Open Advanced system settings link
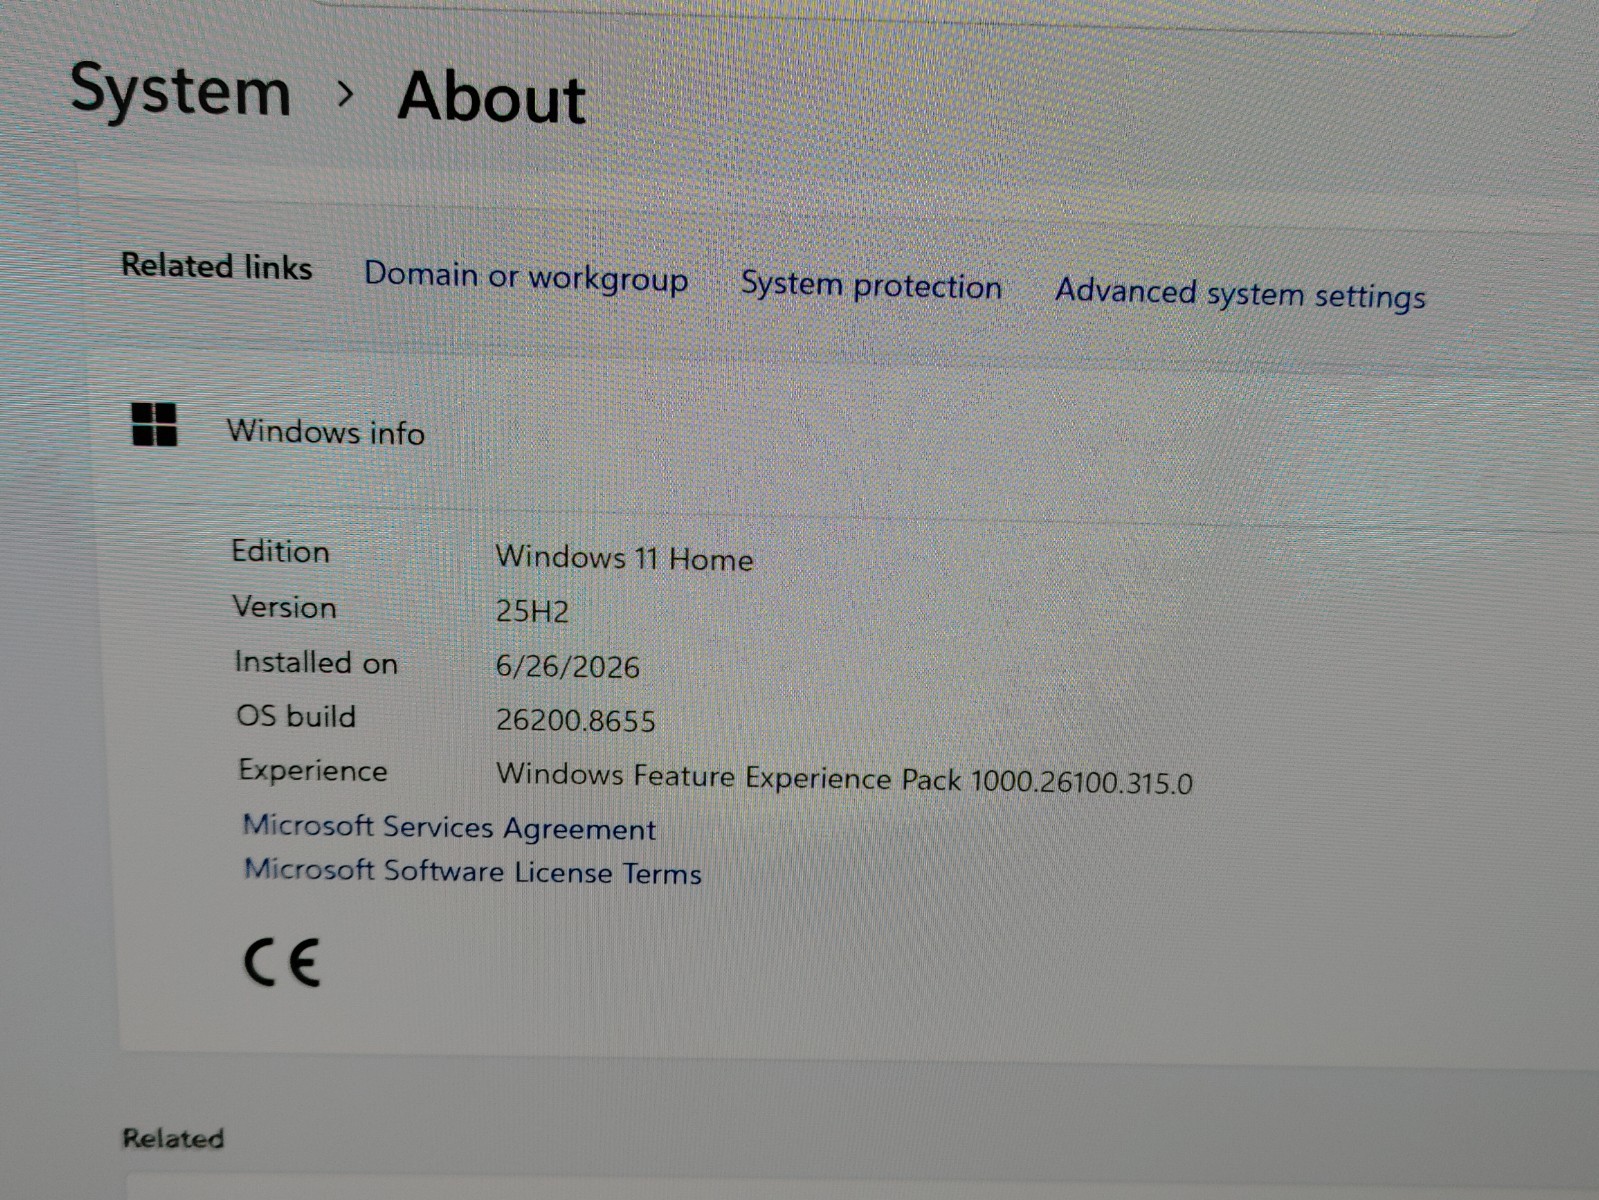Viewport: 1599px width, 1200px height. pyautogui.click(x=1240, y=293)
